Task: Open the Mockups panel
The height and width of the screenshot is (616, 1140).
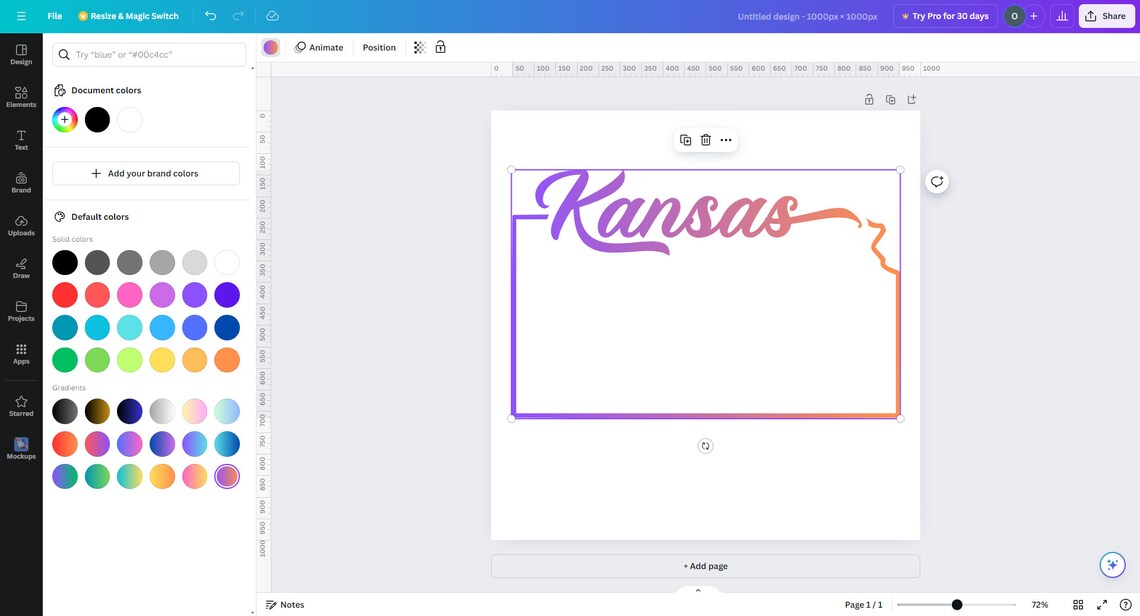Action: [x=20, y=449]
